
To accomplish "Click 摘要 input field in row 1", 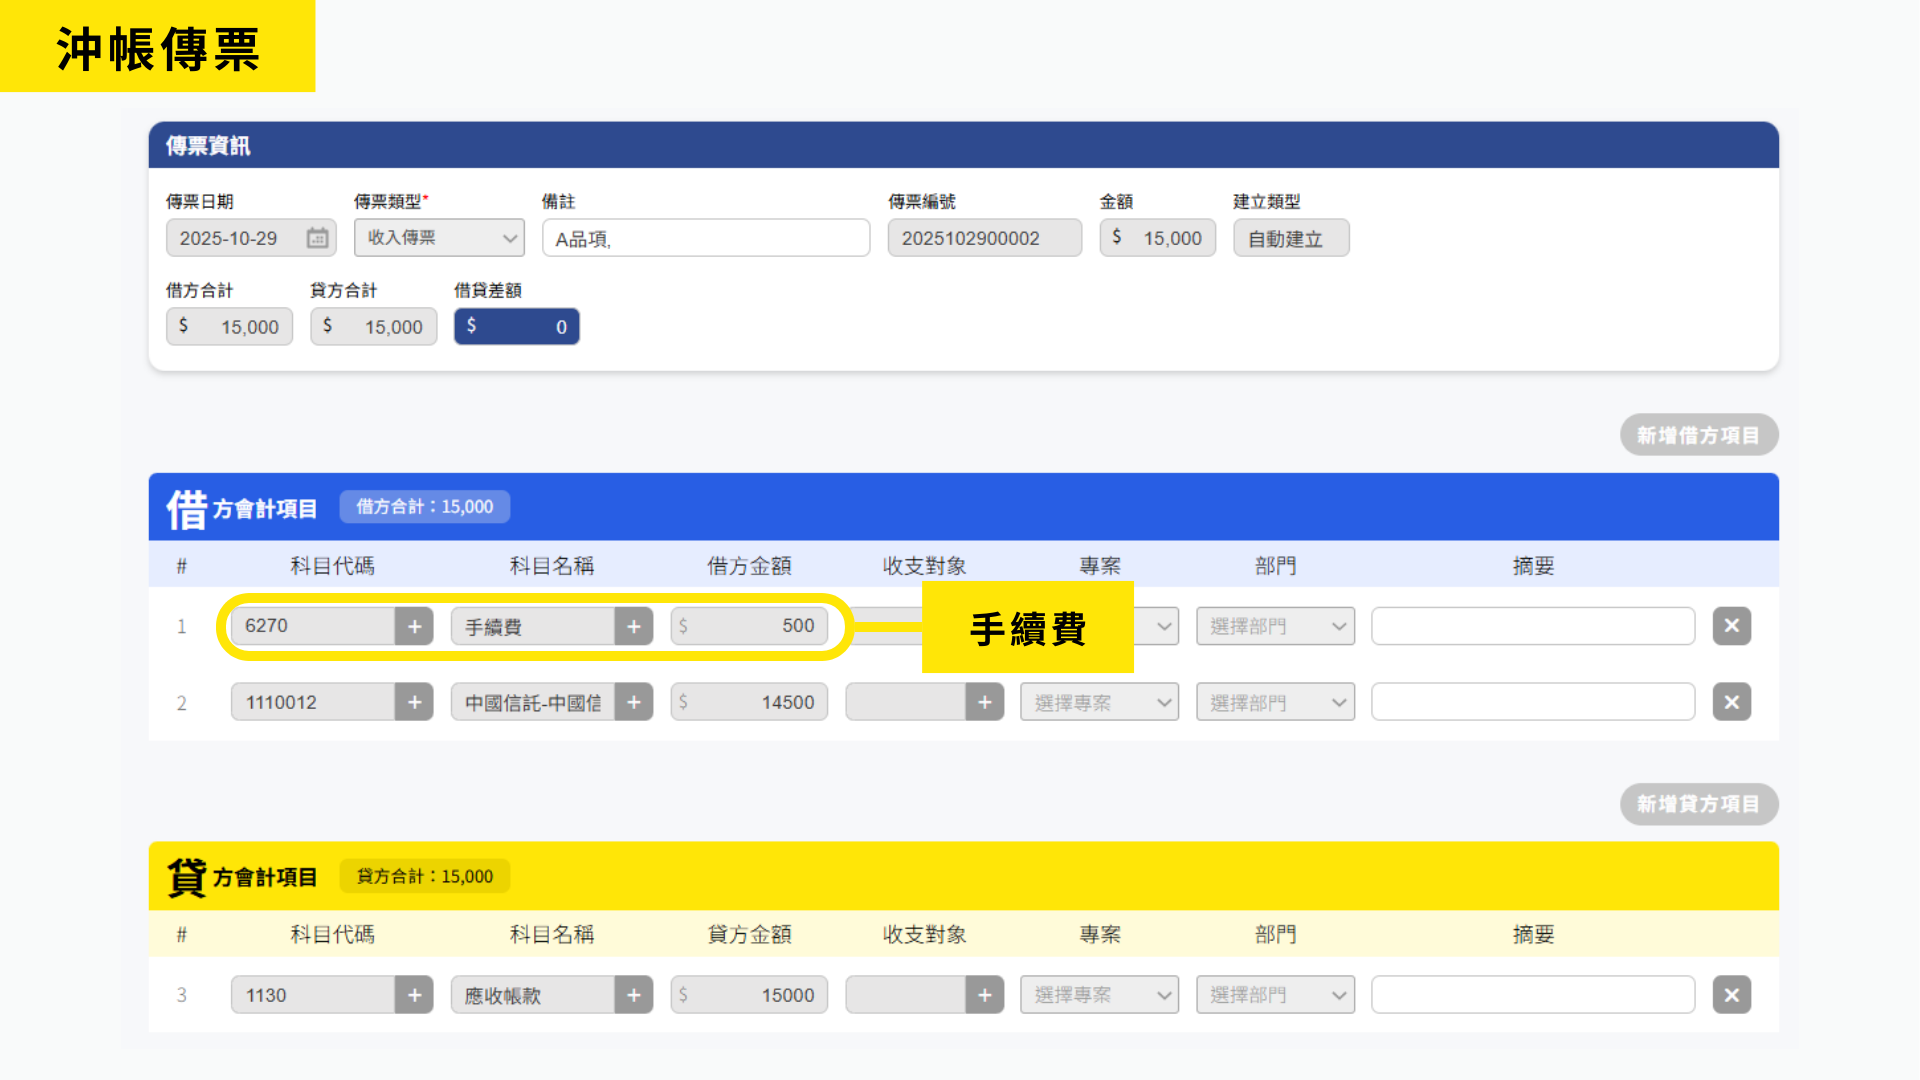I will point(1532,626).
